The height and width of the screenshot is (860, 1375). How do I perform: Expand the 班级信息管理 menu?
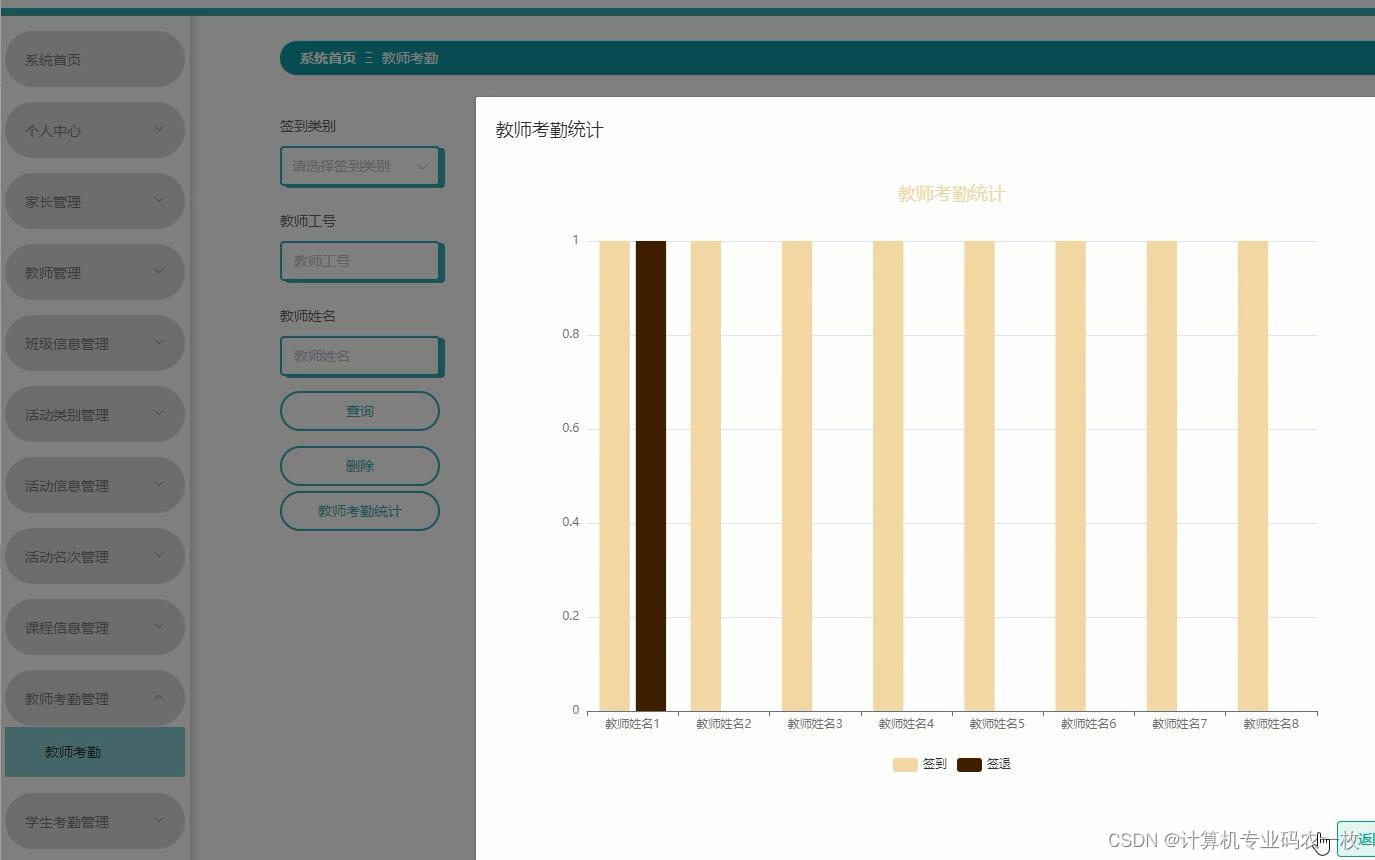click(95, 343)
